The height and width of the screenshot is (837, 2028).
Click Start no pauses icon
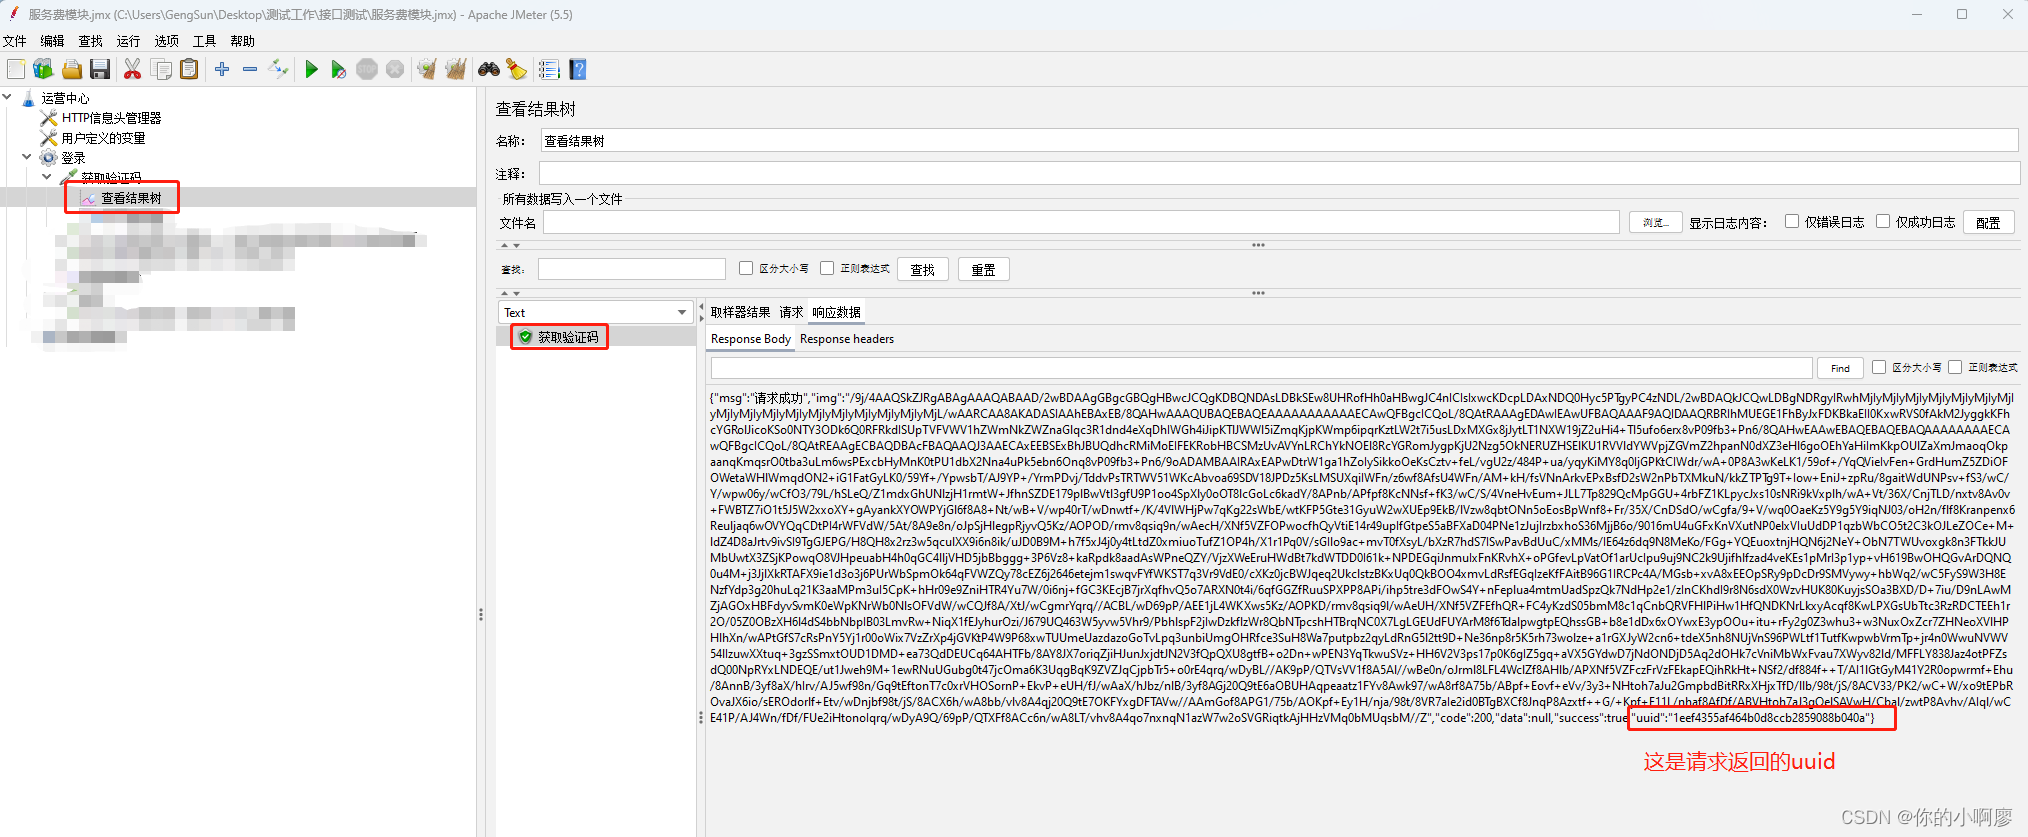(x=339, y=69)
